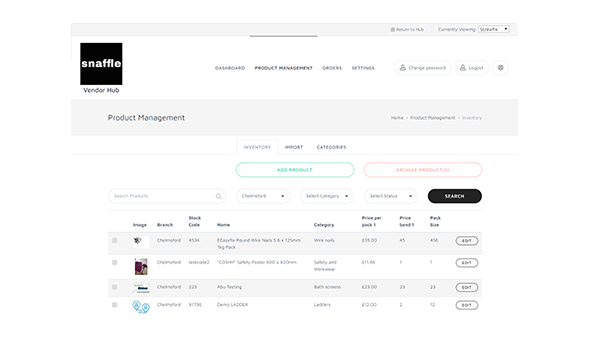Click price £12.00
The image size is (590, 360).
pyautogui.click(x=369, y=305)
